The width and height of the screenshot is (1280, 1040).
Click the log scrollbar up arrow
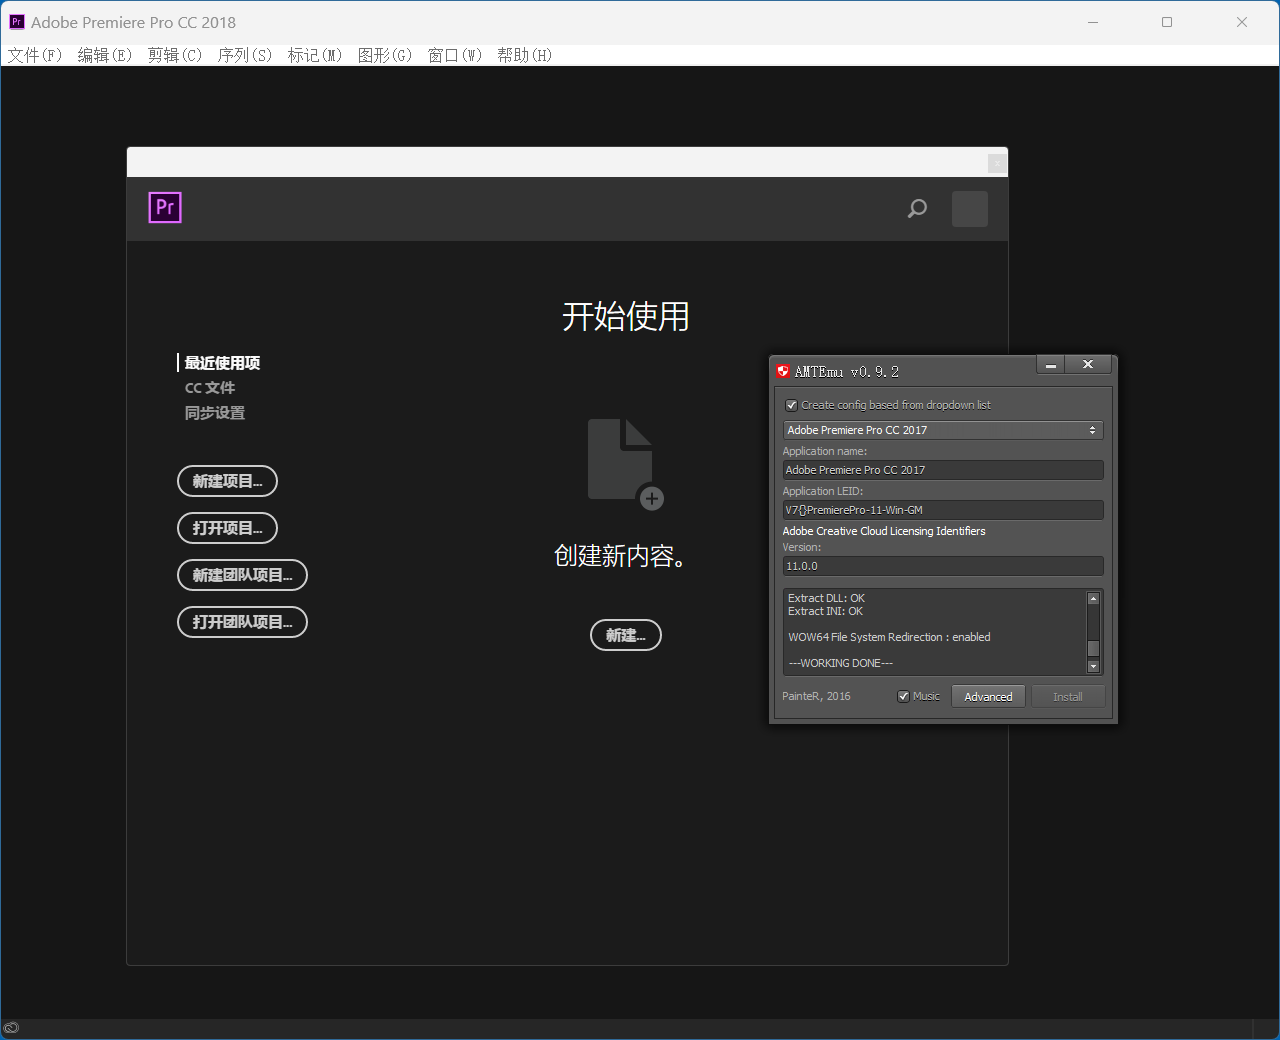point(1093,598)
